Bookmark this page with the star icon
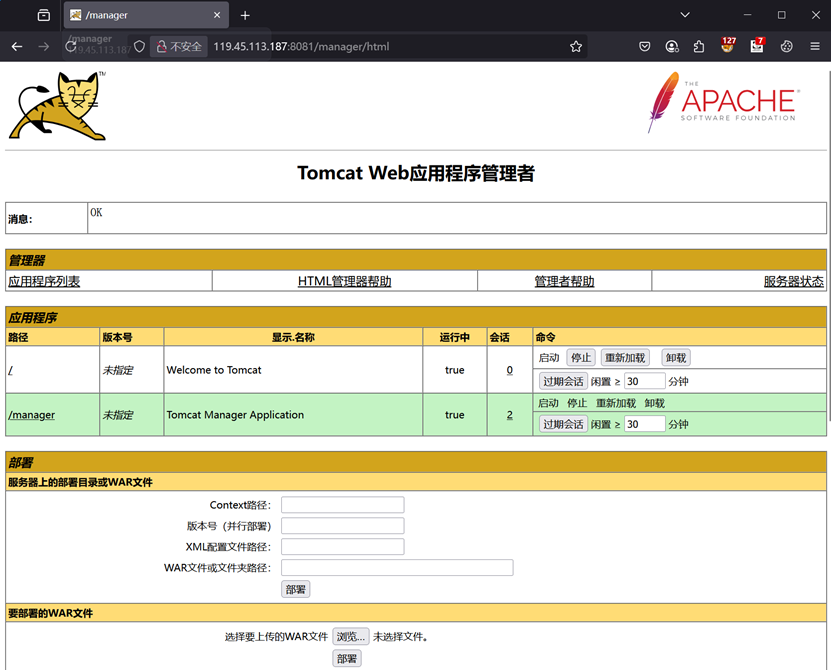 click(x=576, y=46)
